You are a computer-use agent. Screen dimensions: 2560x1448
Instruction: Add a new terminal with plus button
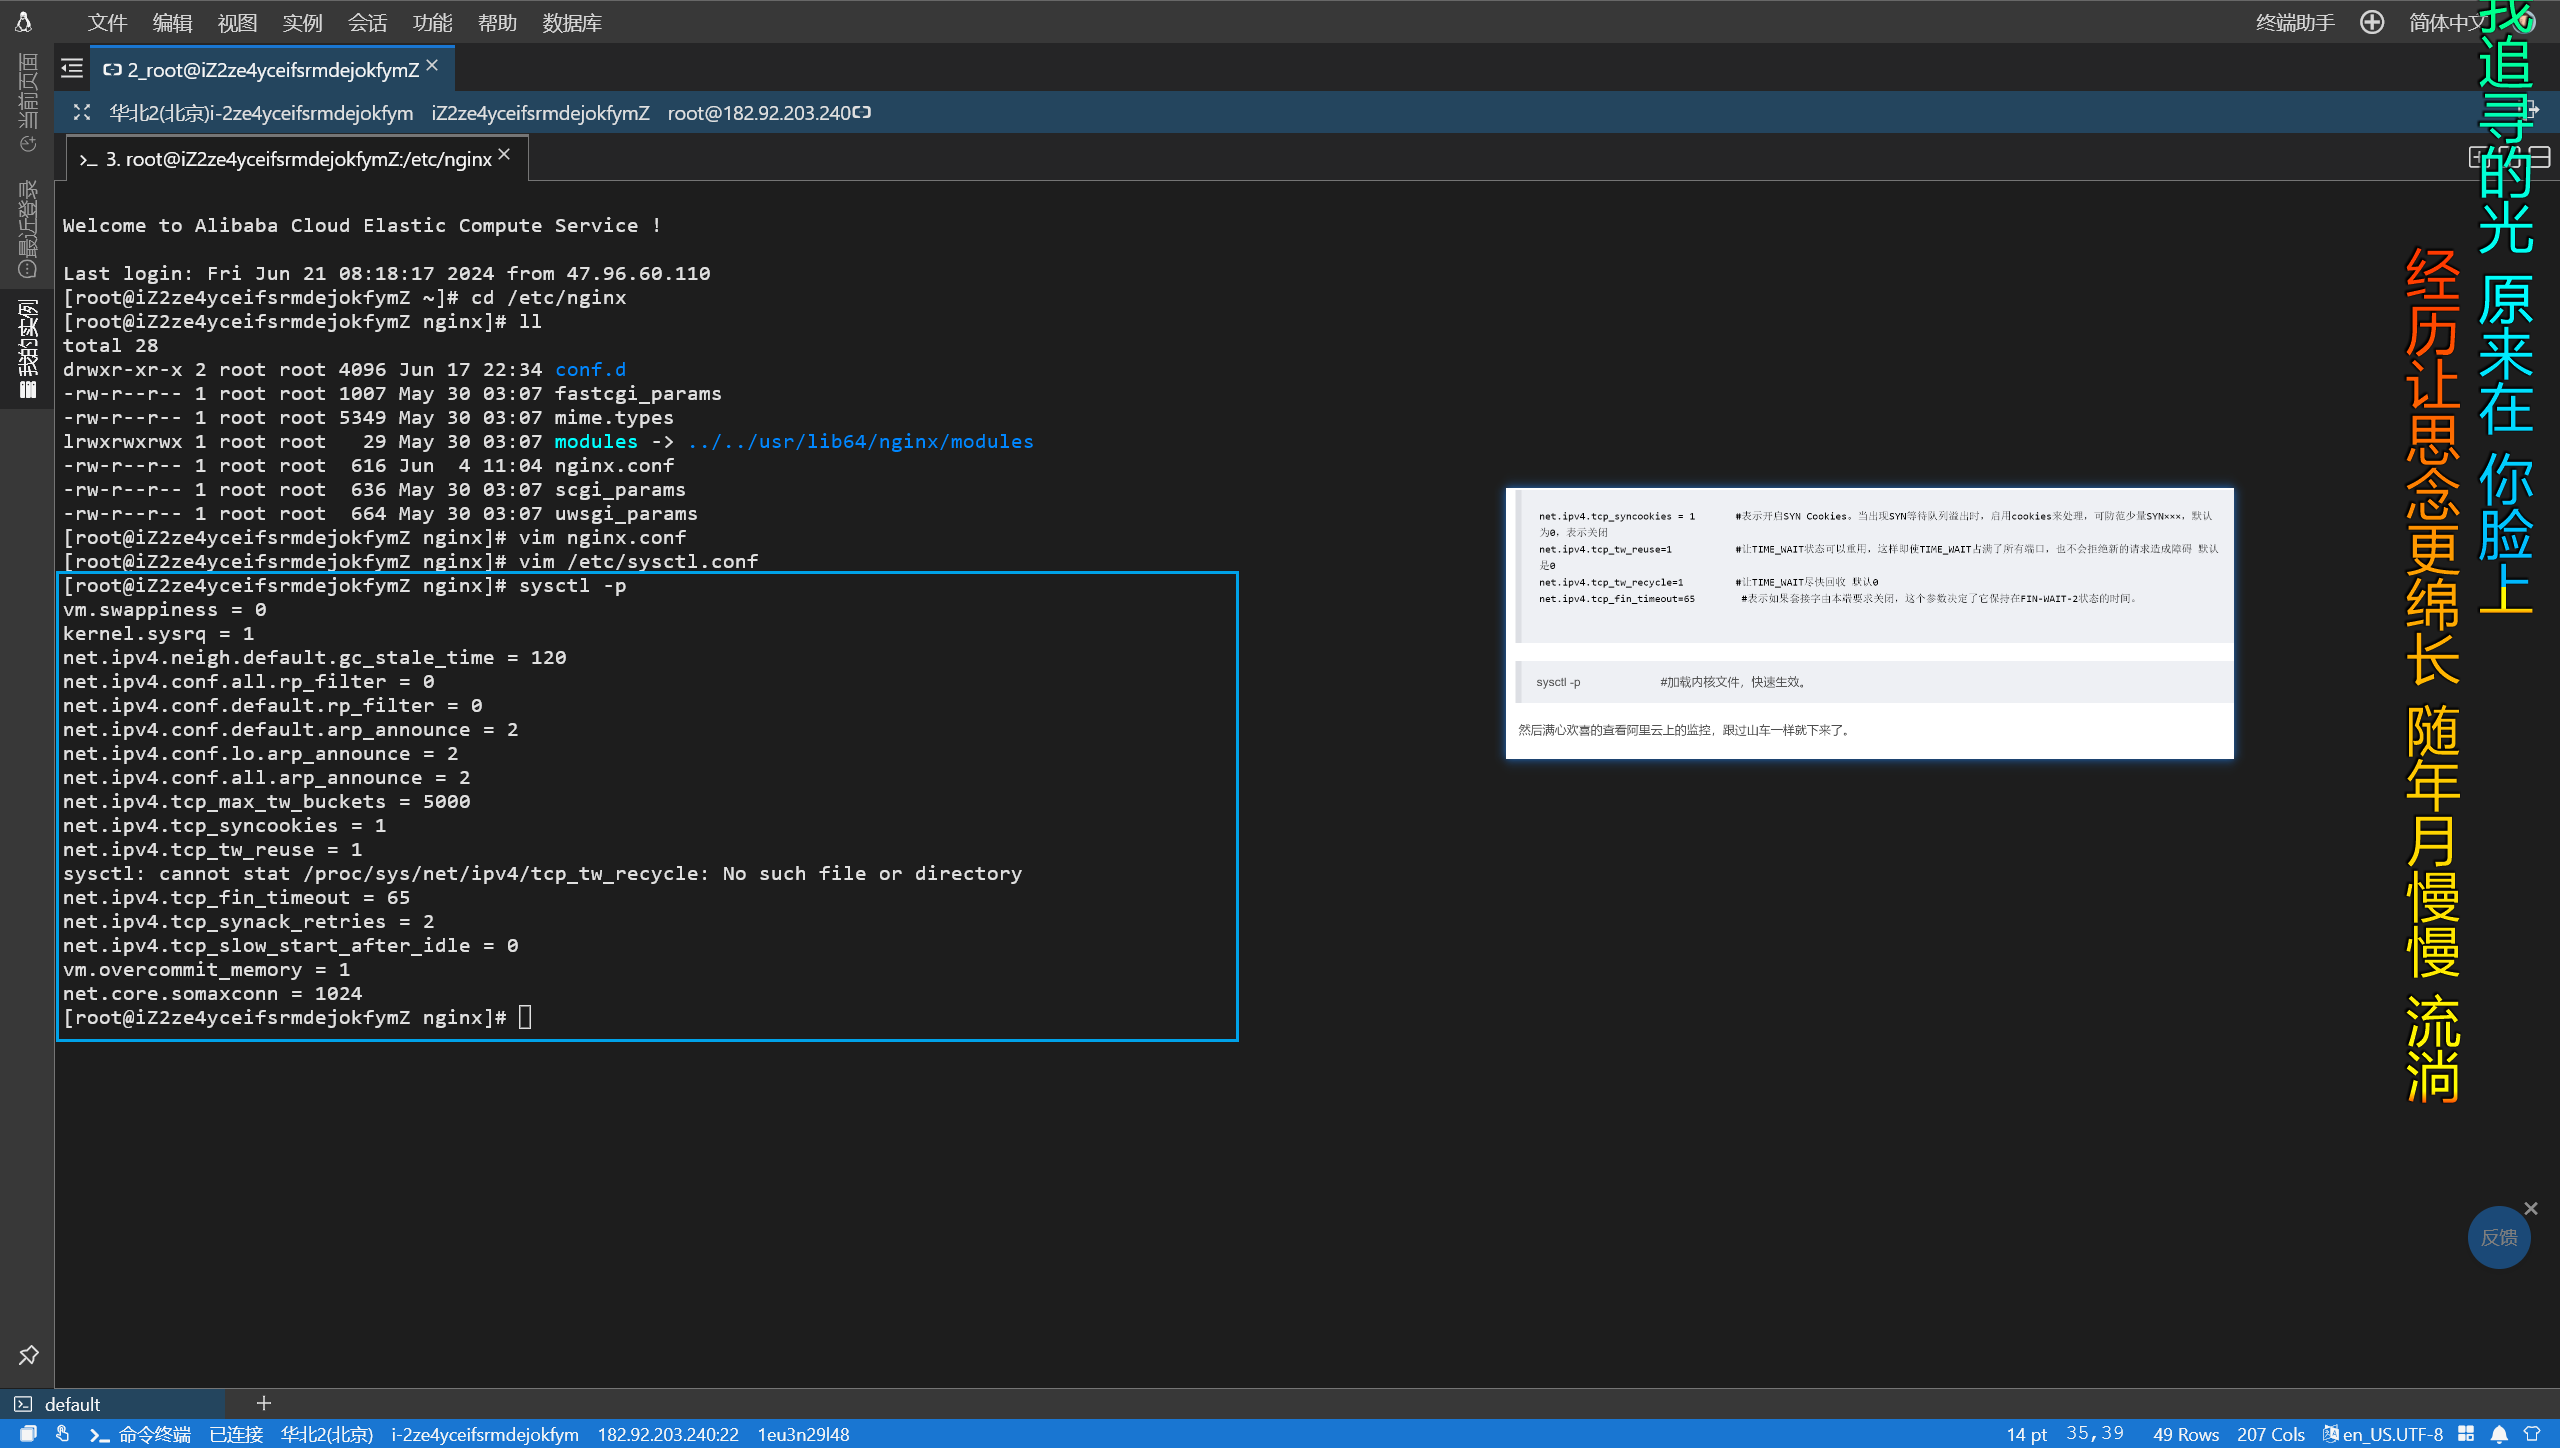(264, 1403)
